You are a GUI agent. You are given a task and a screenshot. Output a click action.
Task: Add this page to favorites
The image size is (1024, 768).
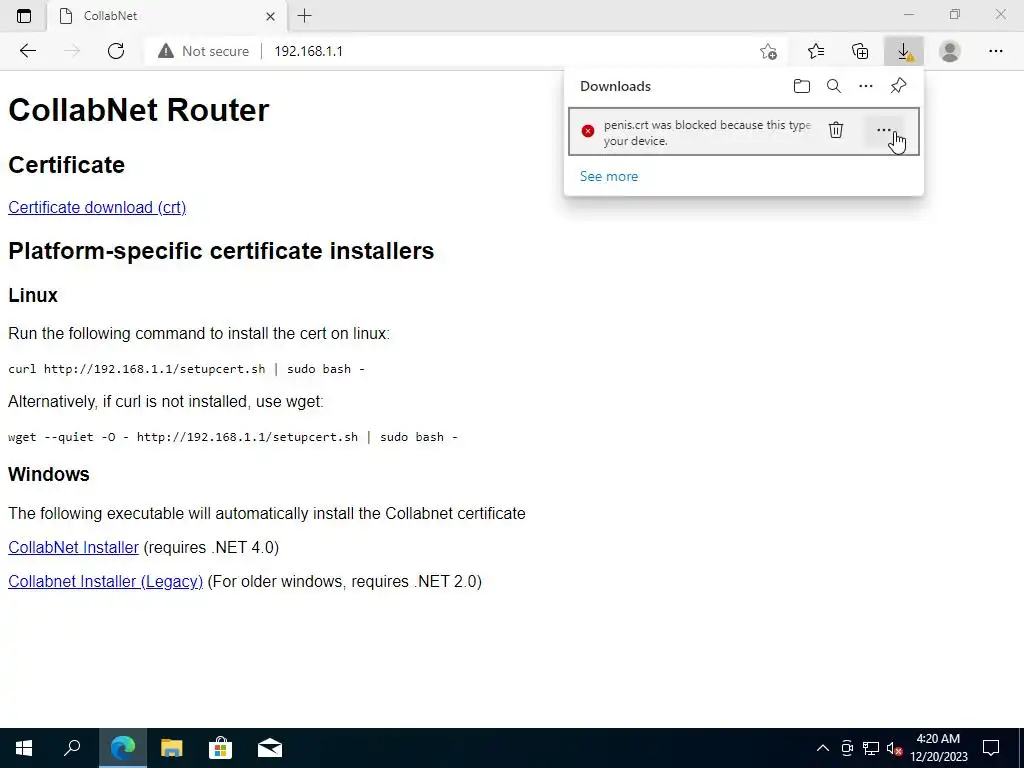[x=769, y=51]
